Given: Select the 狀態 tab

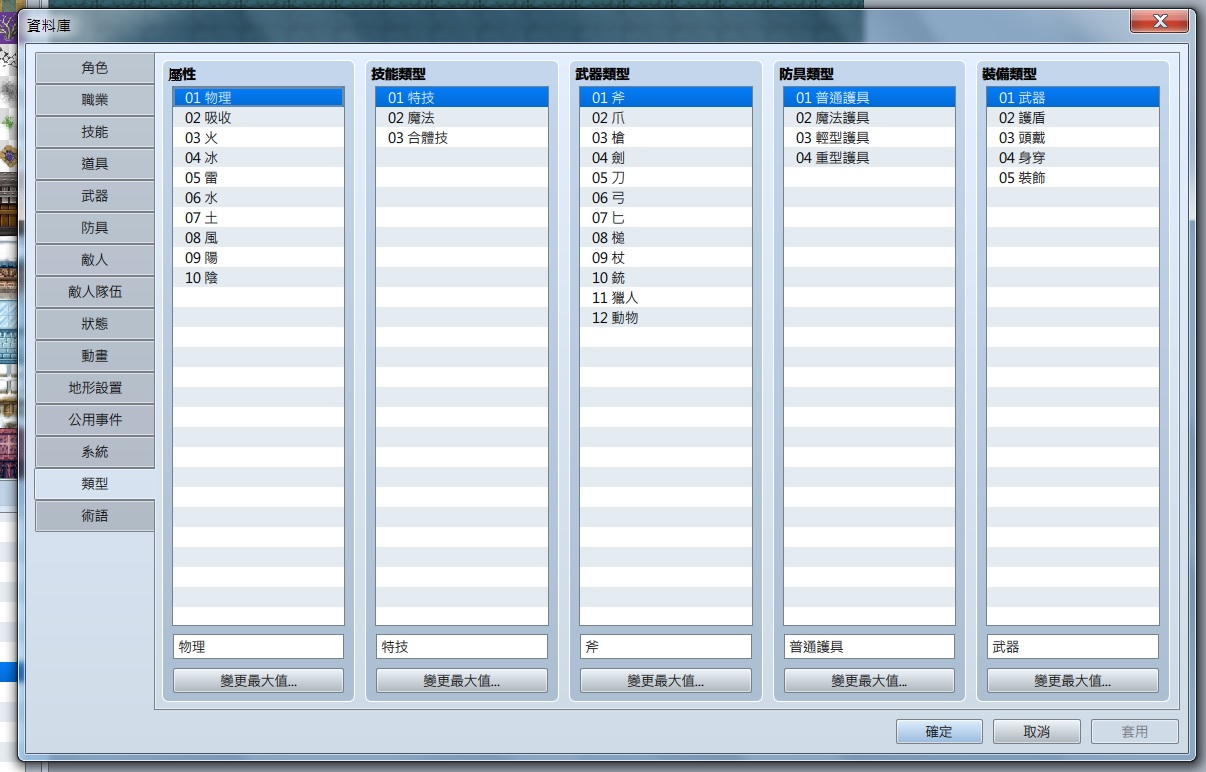Looking at the screenshot, I should tap(95, 324).
